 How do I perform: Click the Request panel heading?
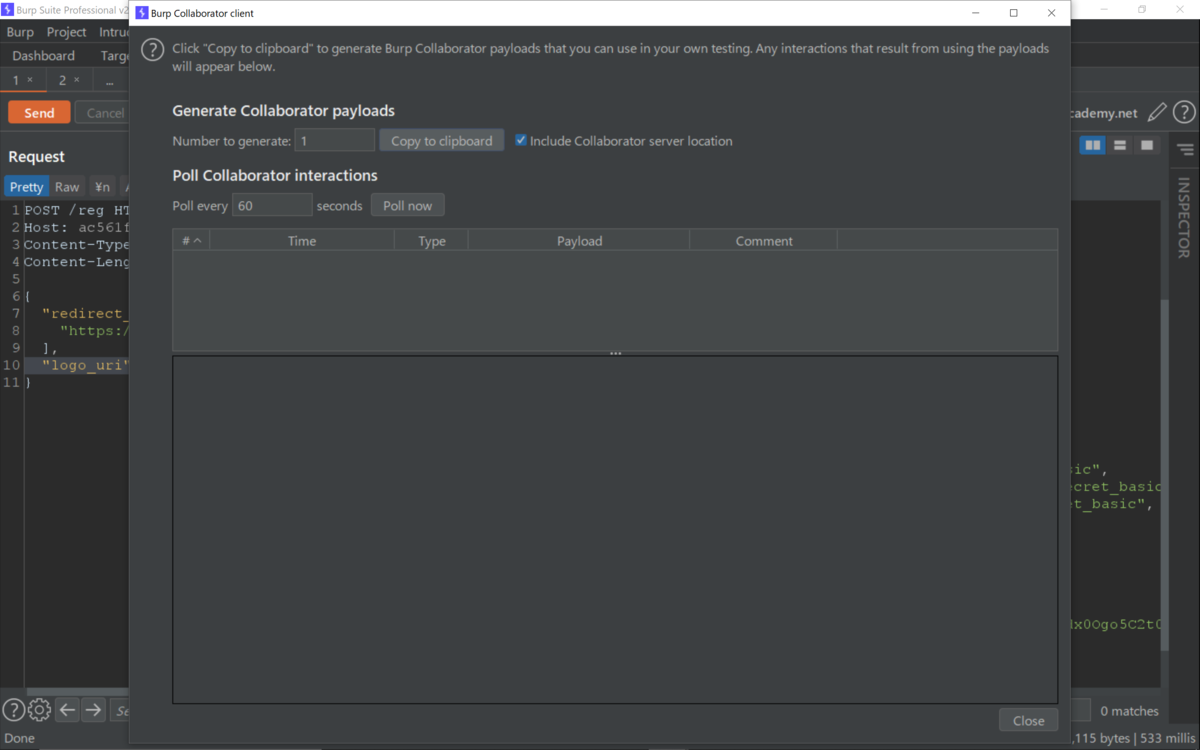(36, 157)
